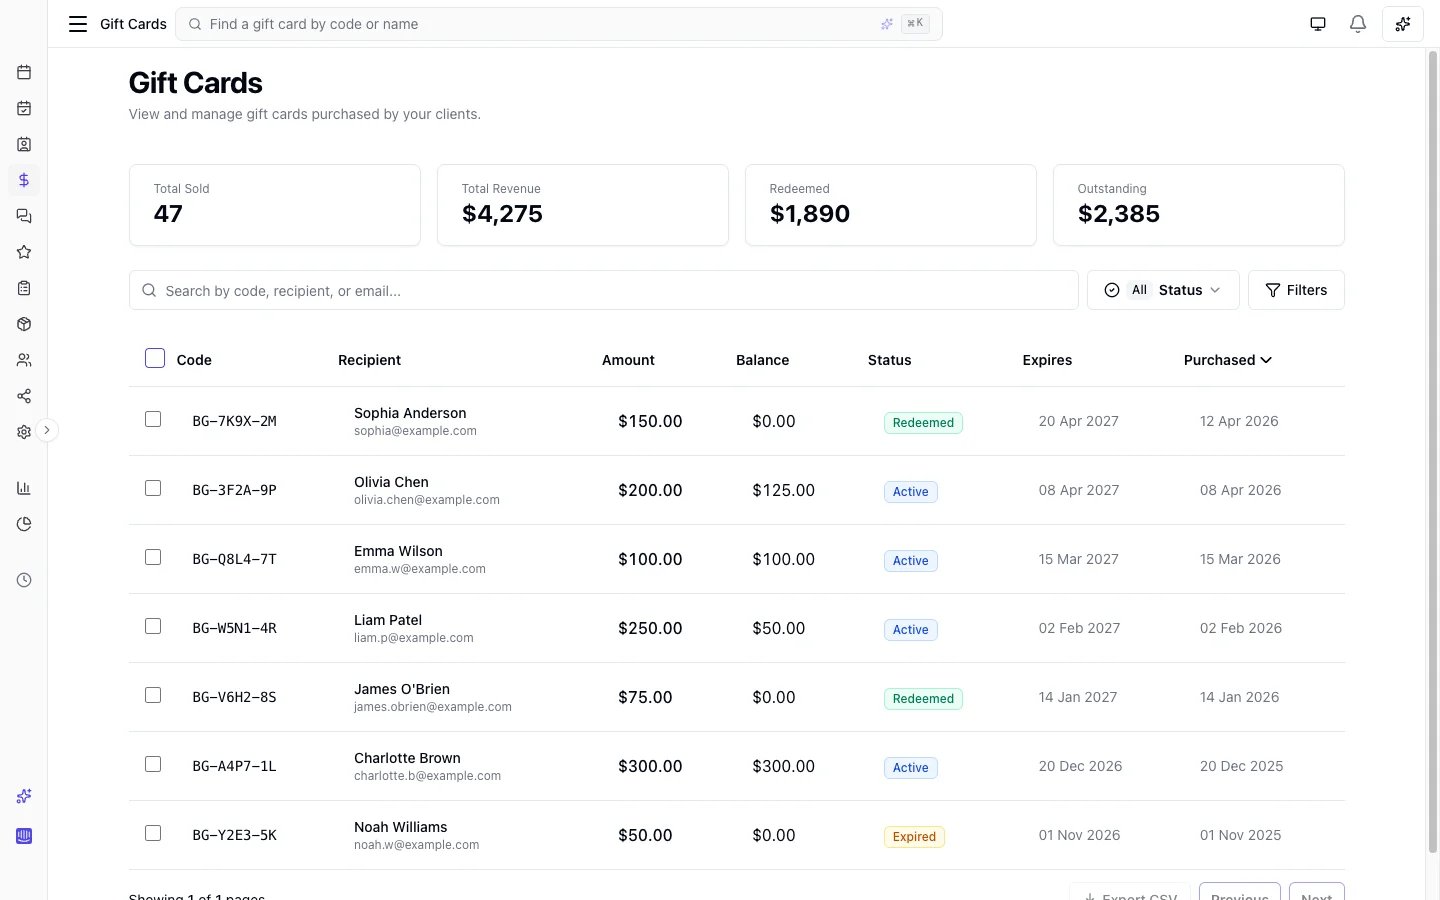Click code BG-W5N1-4R
This screenshot has height=900, width=1440.
(x=234, y=628)
